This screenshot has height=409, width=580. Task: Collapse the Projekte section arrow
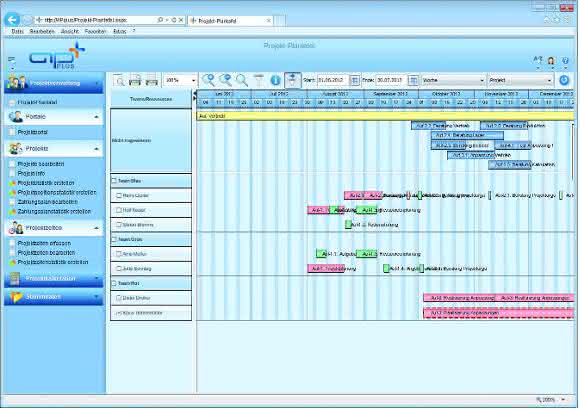[96, 149]
